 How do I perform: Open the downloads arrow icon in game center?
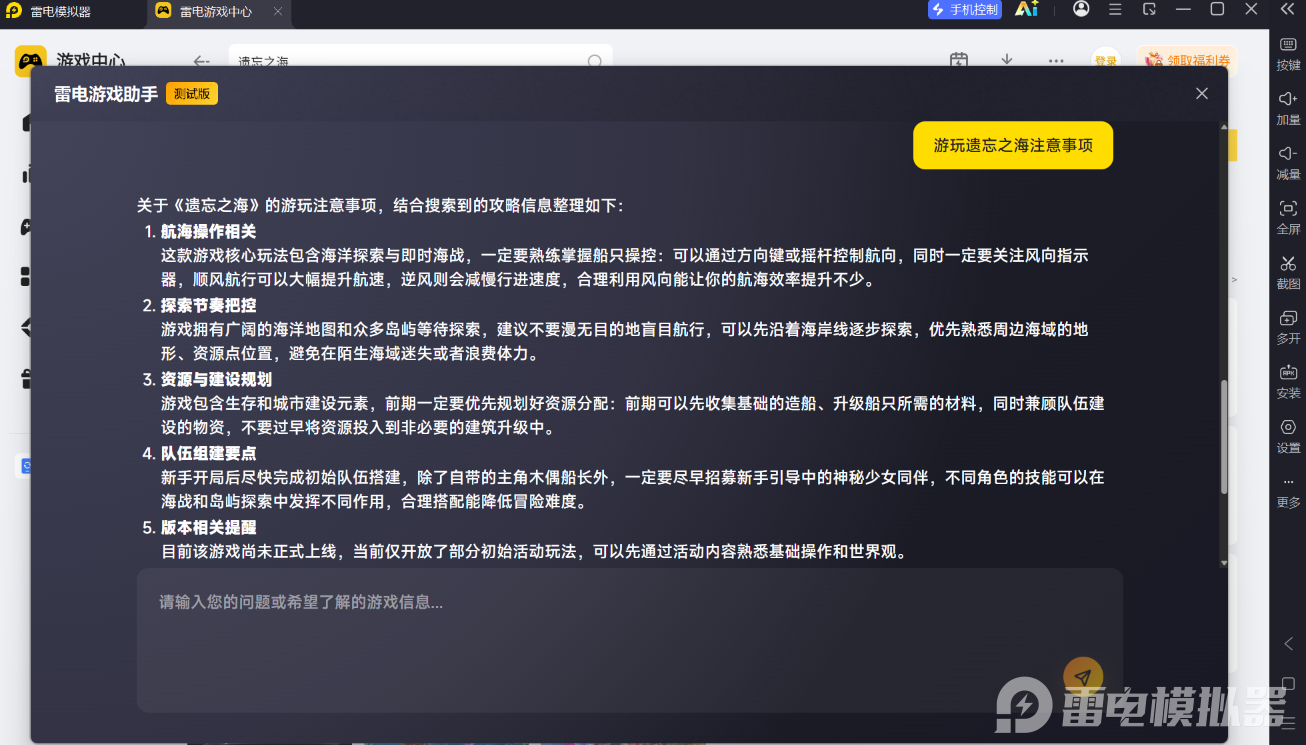click(x=1007, y=60)
